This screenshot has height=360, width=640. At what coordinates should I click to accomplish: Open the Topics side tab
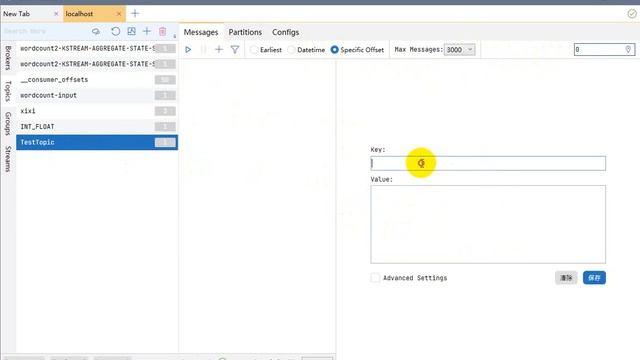point(8,91)
